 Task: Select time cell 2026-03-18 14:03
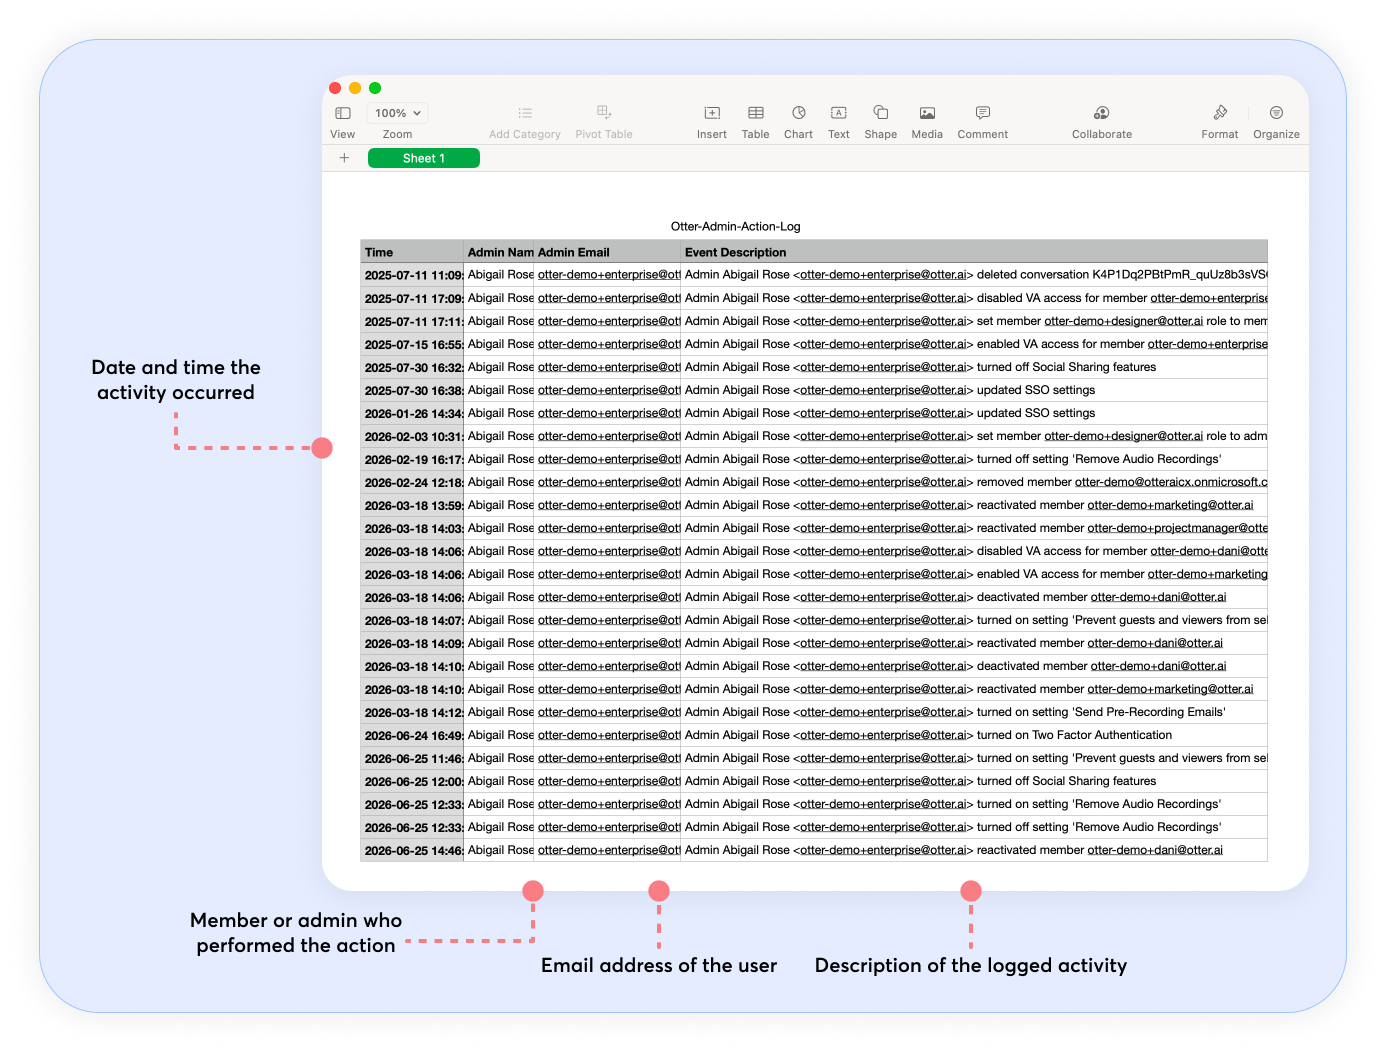pos(412,528)
